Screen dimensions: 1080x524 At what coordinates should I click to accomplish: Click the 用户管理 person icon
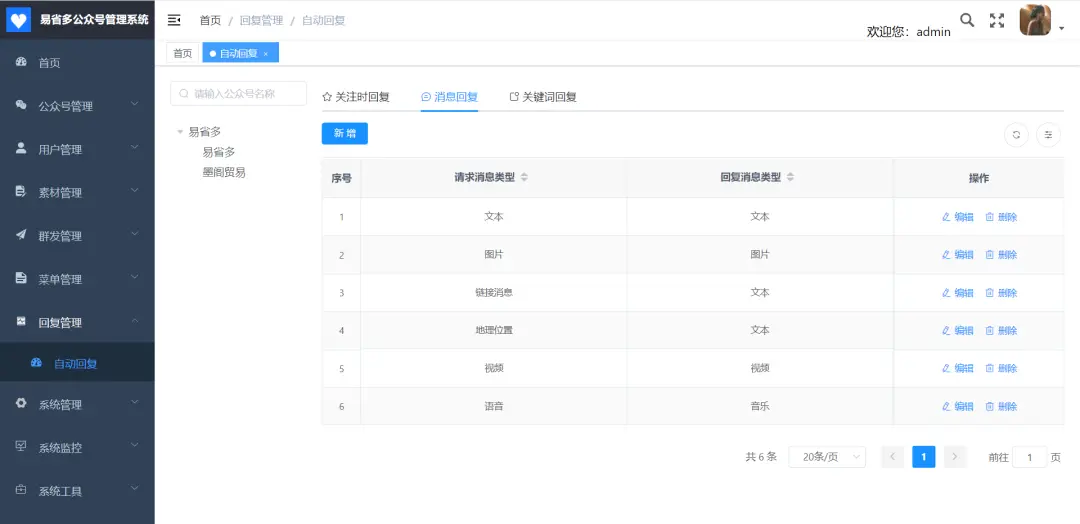point(21,148)
